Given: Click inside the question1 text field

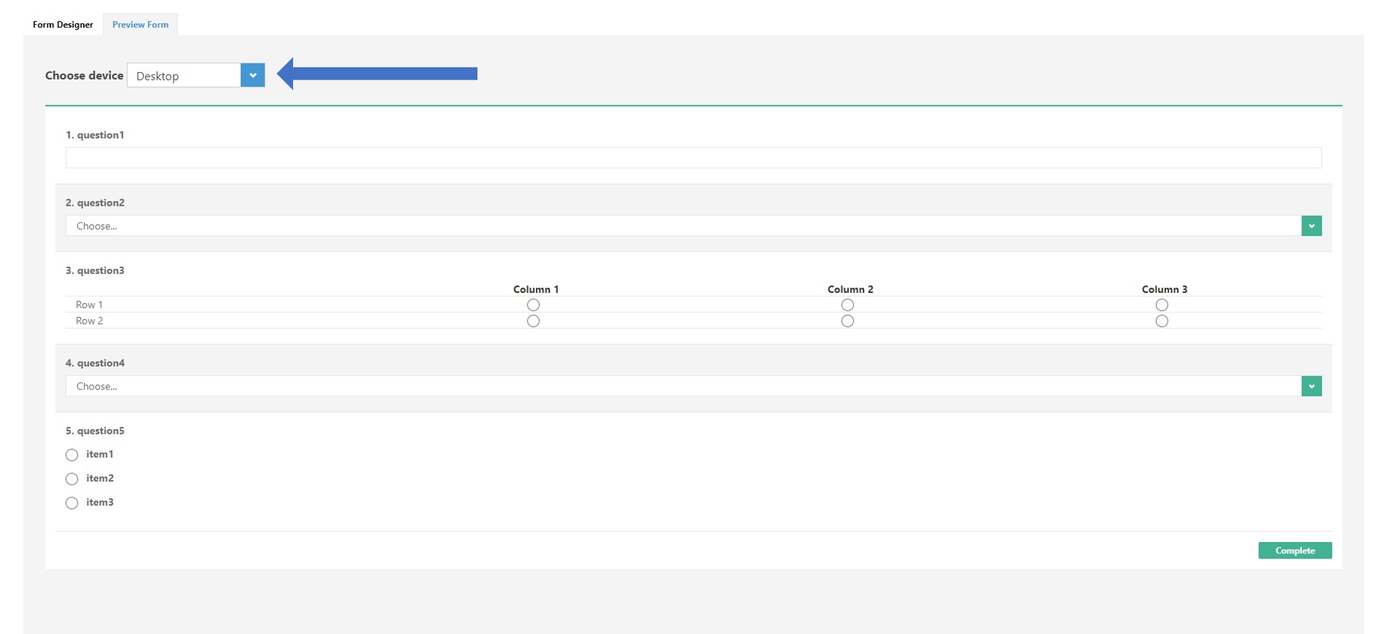Looking at the screenshot, I should pos(693,156).
